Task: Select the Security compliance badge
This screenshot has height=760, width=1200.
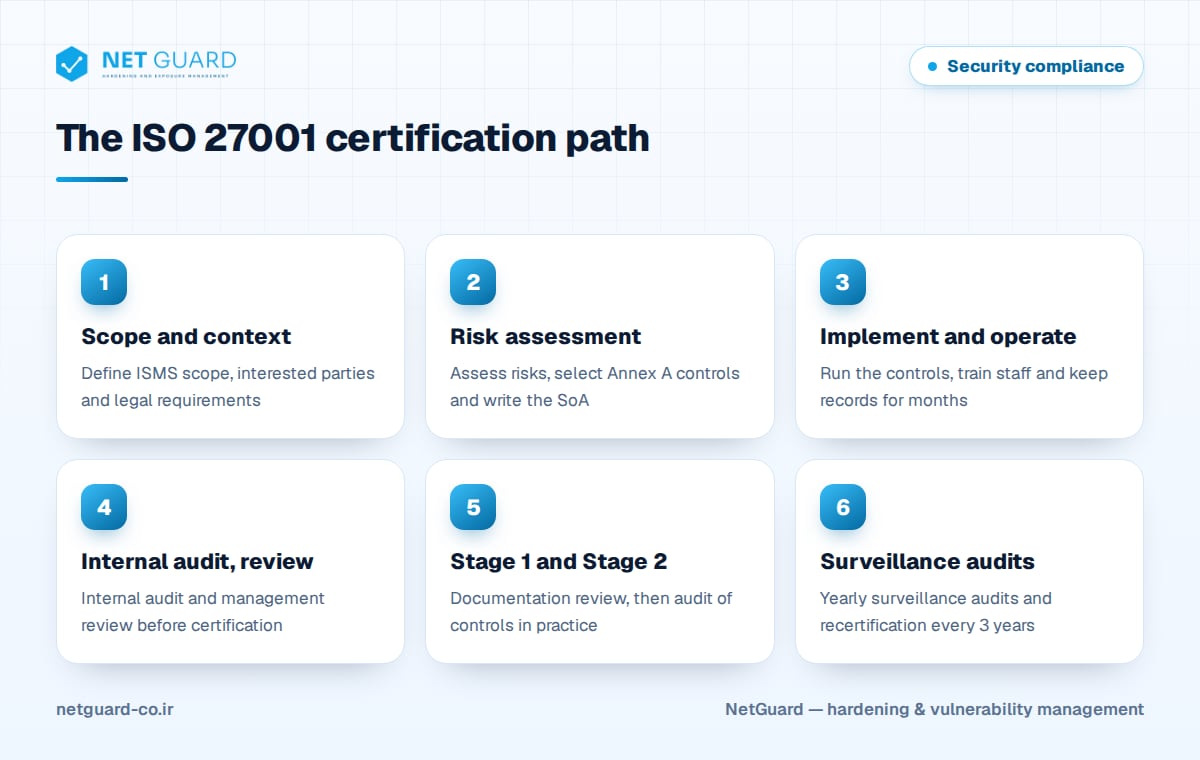Action: (x=1026, y=66)
